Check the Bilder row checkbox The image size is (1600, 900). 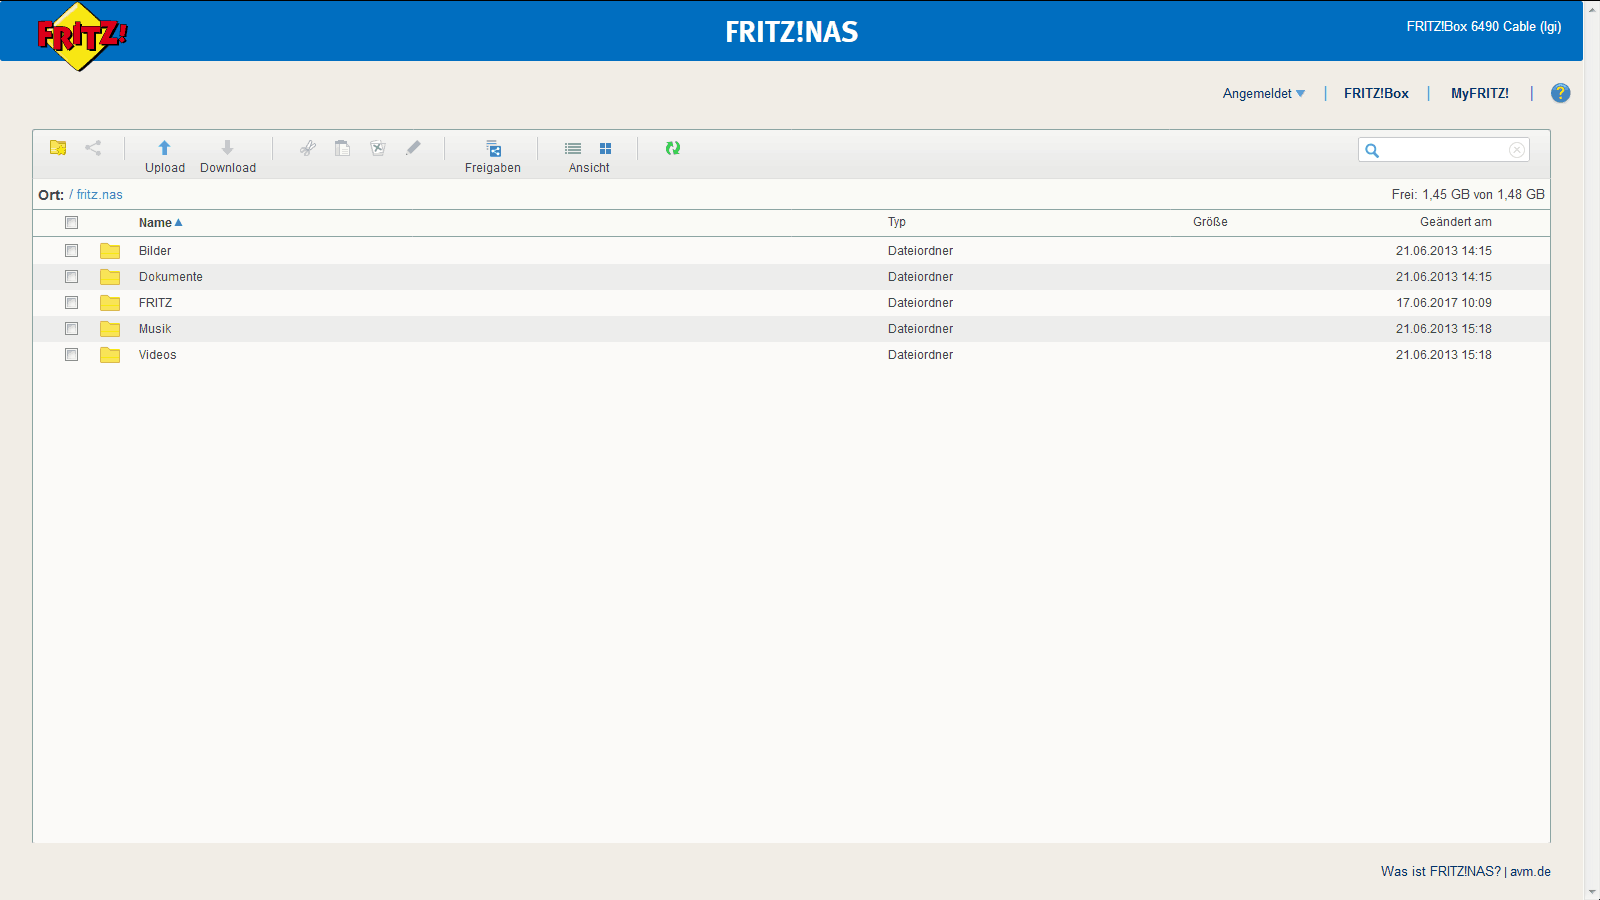point(71,251)
